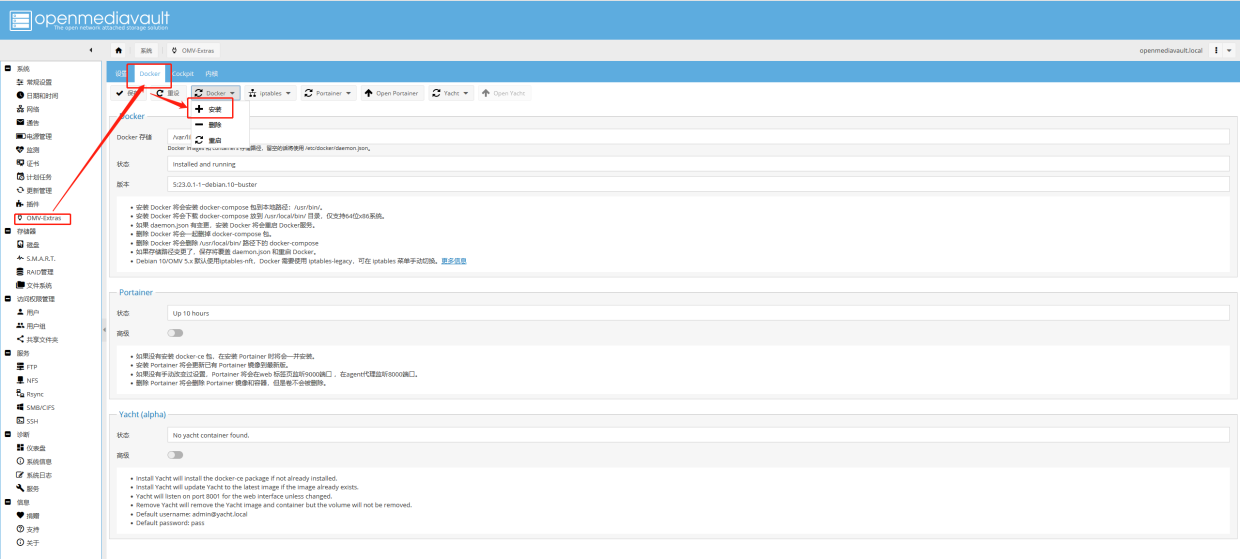Switch to the 设置 settings tab
The width and height of the screenshot is (1240, 559).
click(x=120, y=73)
